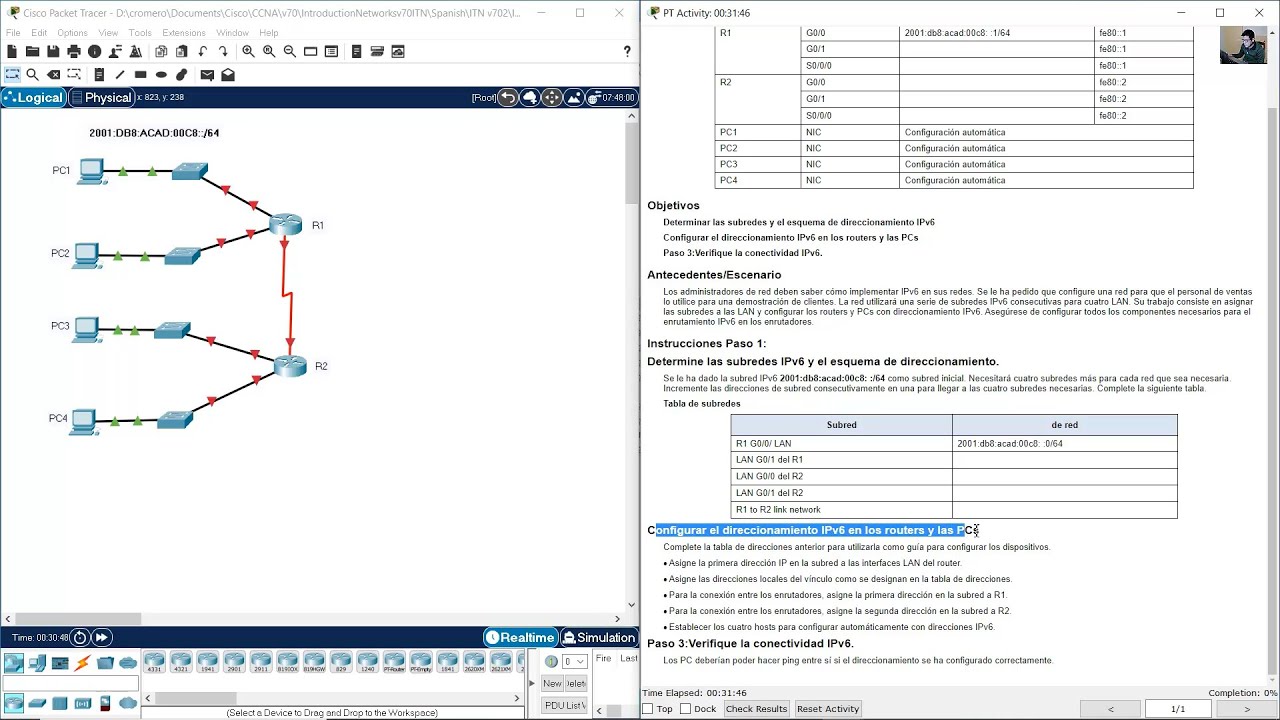This screenshot has width=1280, height=720.
Task: Click the Back navigation icon near Root
Action: click(x=508, y=97)
